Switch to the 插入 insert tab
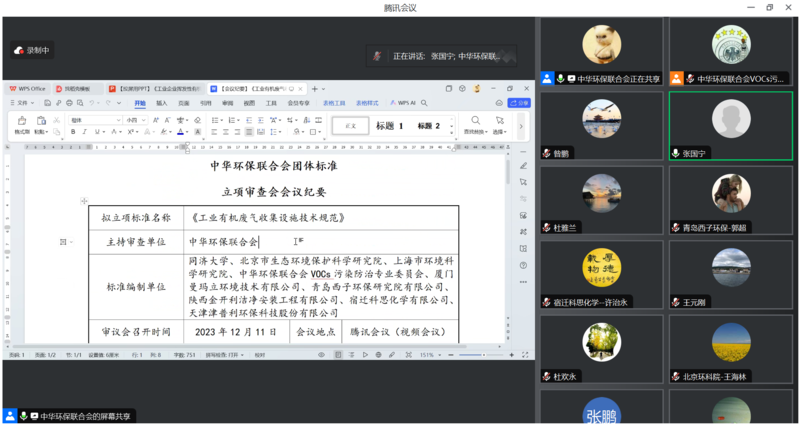 click(x=162, y=103)
